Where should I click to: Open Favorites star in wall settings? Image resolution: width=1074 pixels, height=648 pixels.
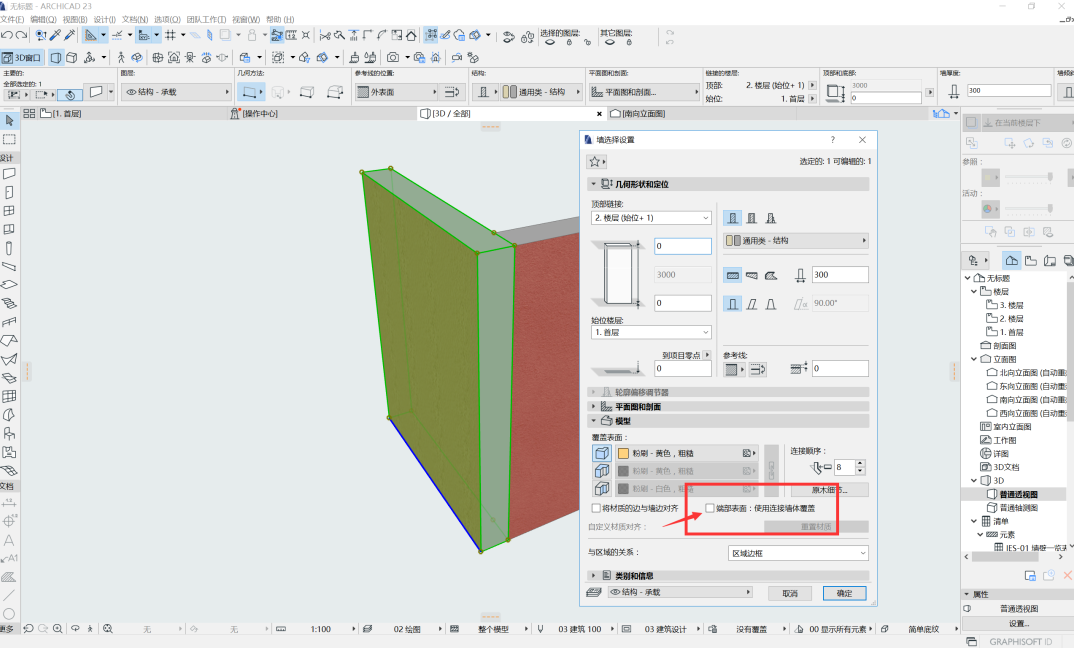[x=596, y=162]
